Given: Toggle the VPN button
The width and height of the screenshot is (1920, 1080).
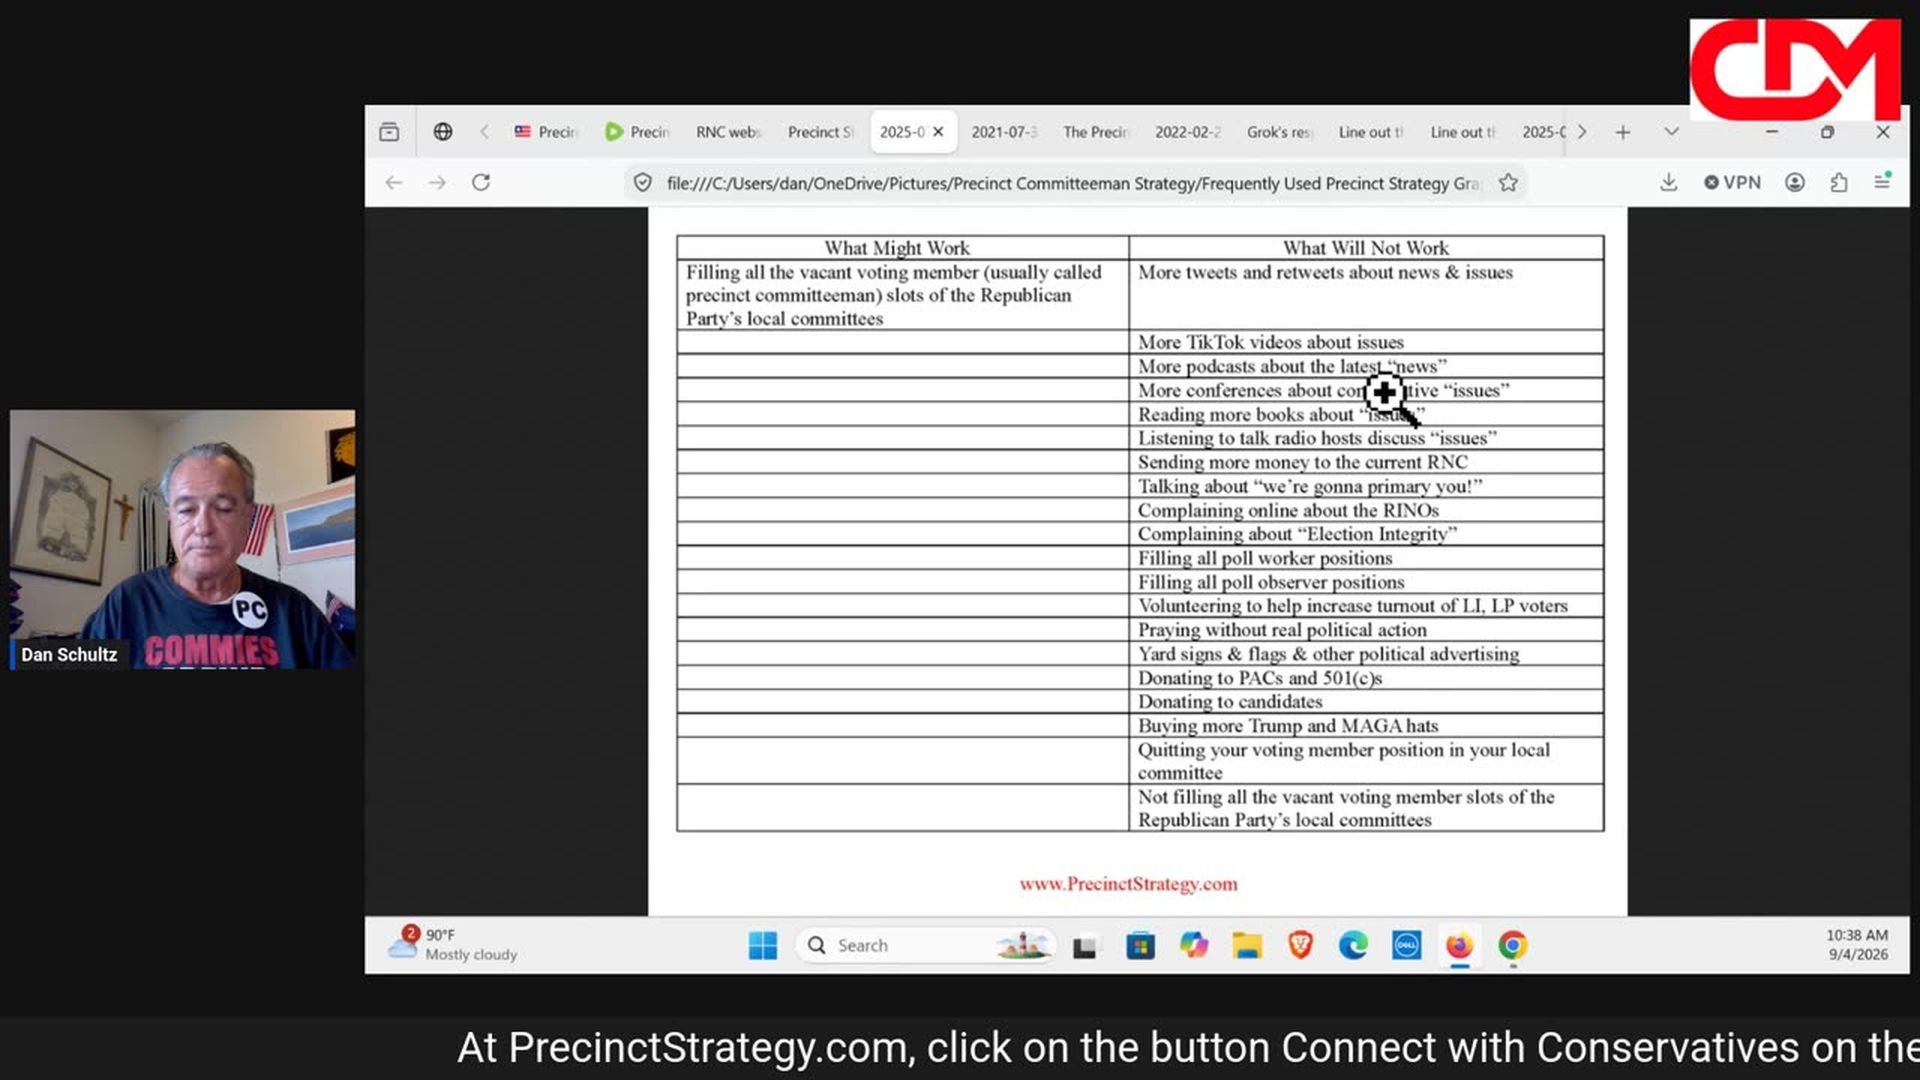Looking at the screenshot, I should [1732, 183].
